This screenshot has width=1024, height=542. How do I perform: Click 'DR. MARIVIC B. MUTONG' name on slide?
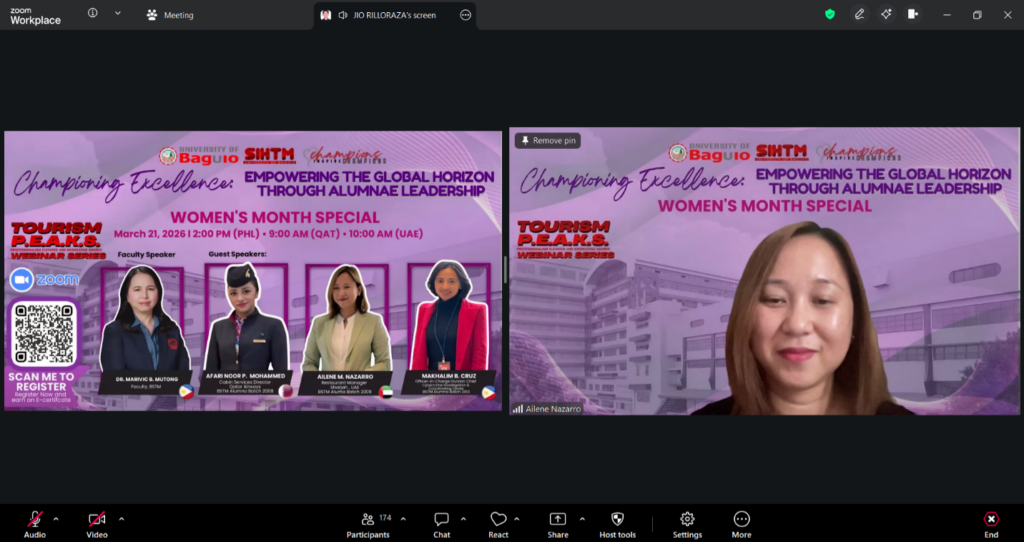click(x=147, y=379)
